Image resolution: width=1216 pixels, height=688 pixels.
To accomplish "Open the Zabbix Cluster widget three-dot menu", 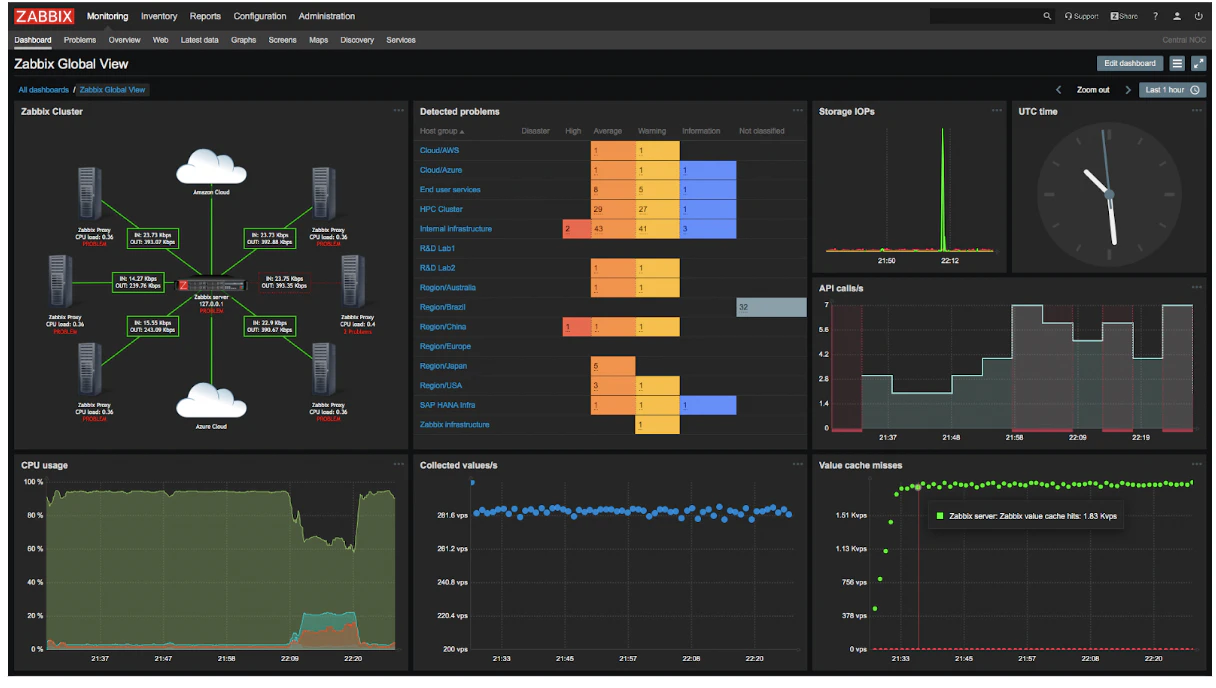I will (x=398, y=110).
